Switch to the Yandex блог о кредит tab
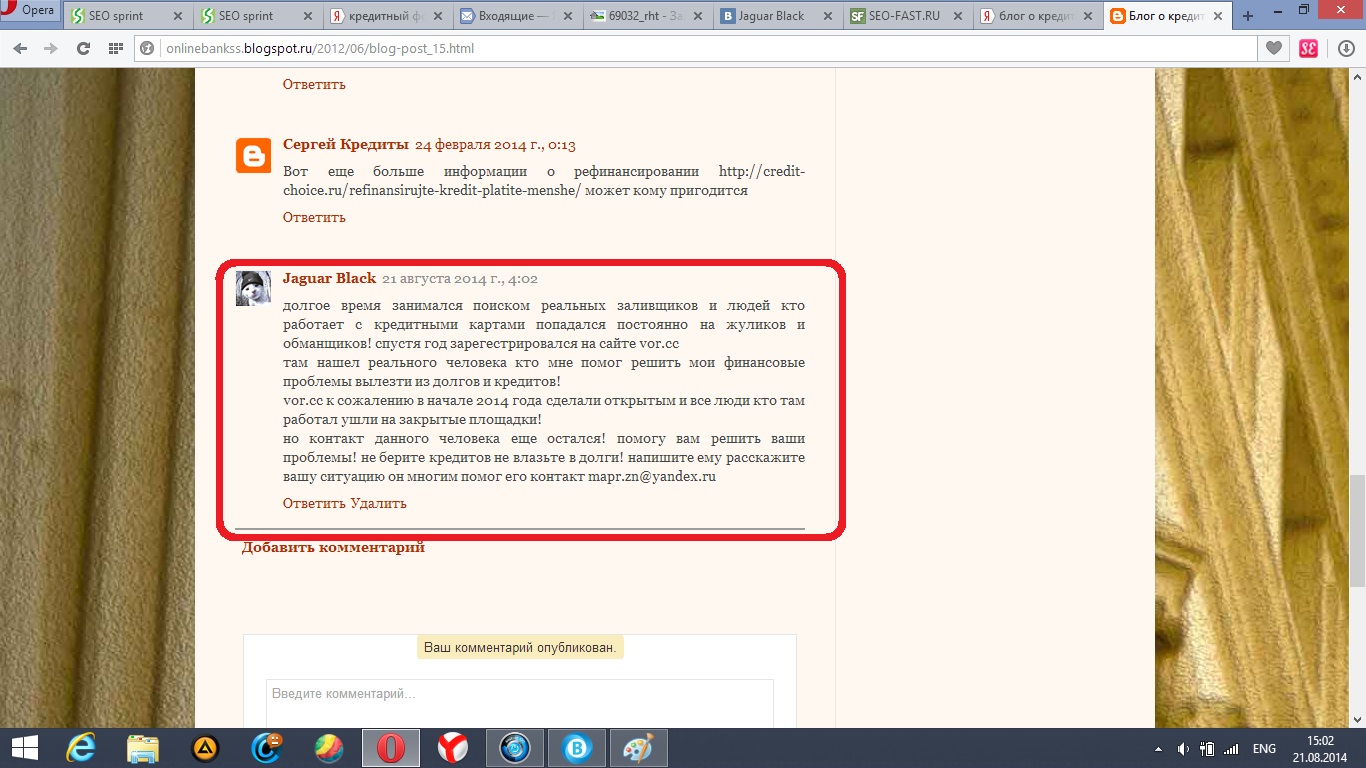This screenshot has height=768, width=1366. tap(1037, 16)
